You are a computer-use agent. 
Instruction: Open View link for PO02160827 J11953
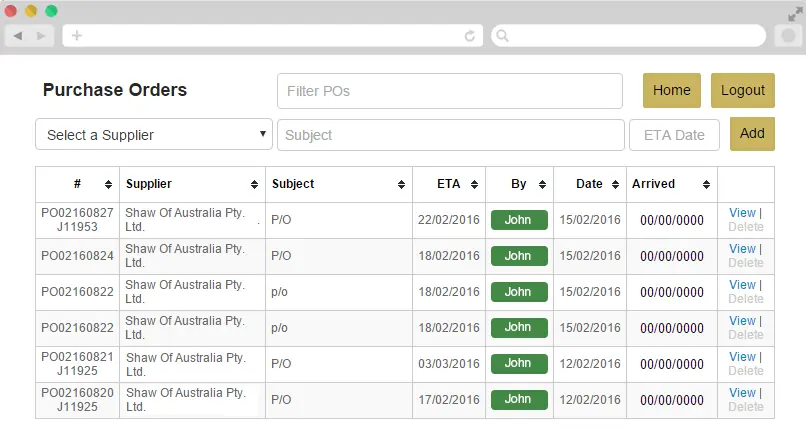click(742, 213)
